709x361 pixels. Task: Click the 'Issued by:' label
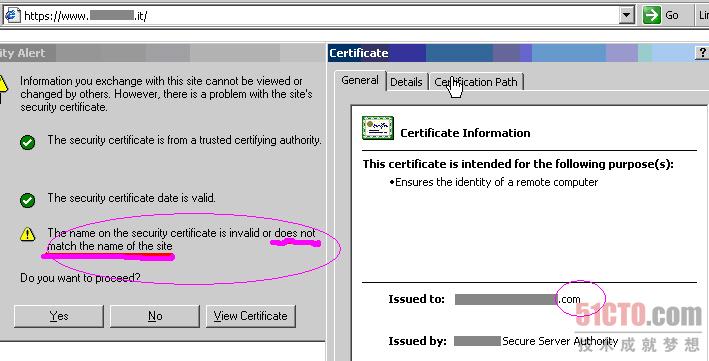[417, 341]
